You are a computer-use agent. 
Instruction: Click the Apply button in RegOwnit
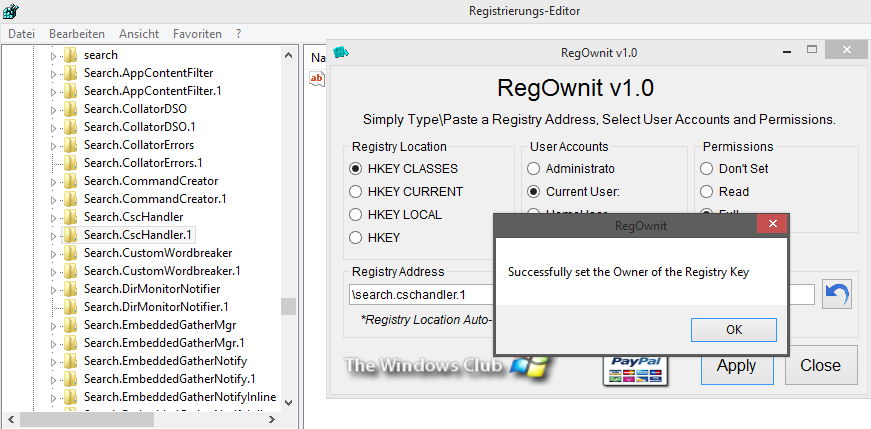737,365
